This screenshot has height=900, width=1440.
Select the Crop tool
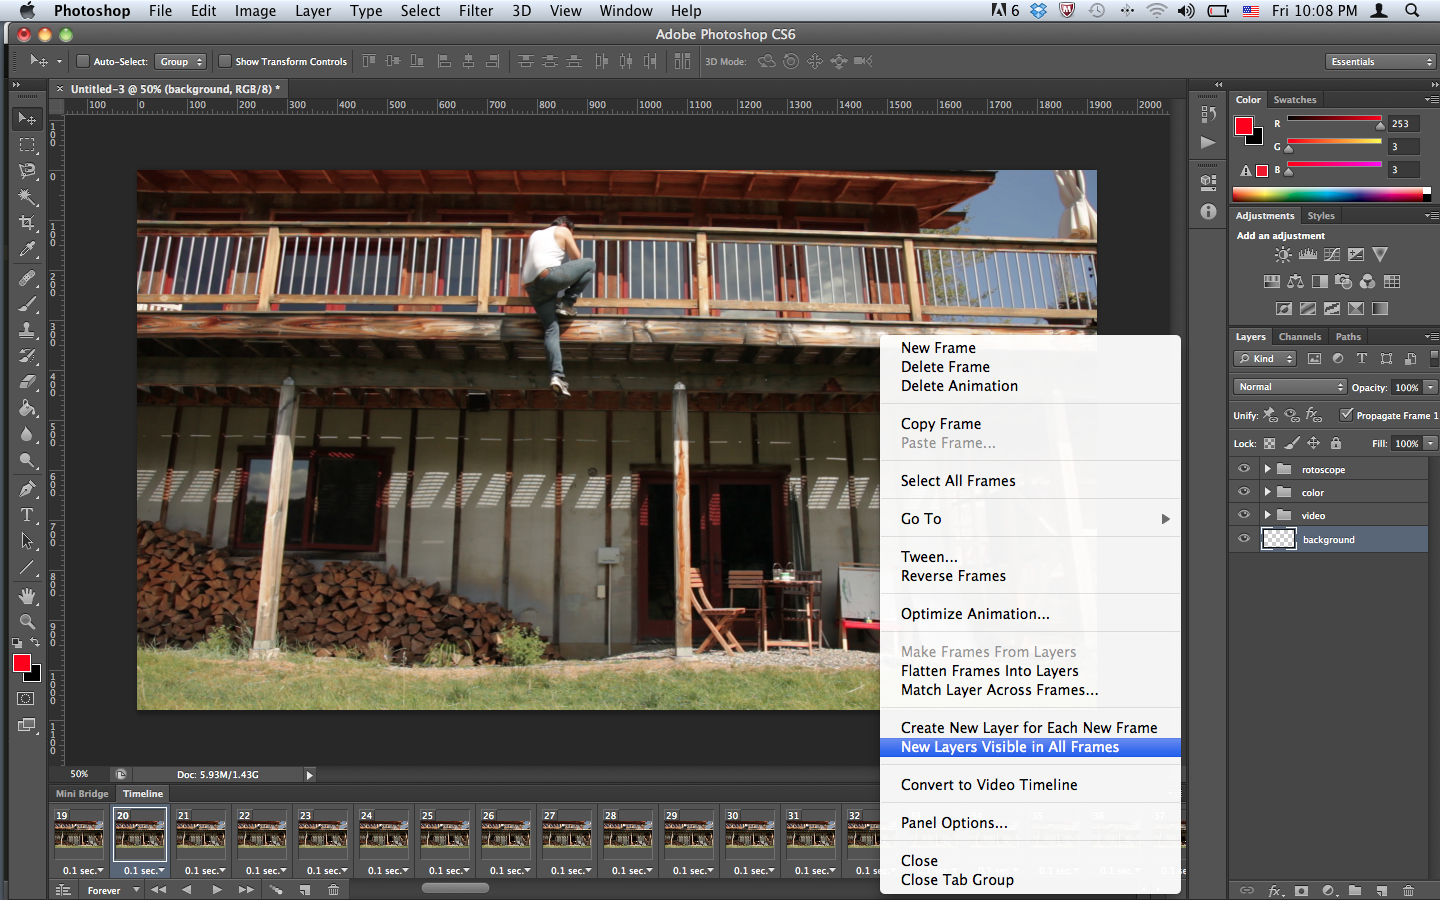[x=27, y=223]
